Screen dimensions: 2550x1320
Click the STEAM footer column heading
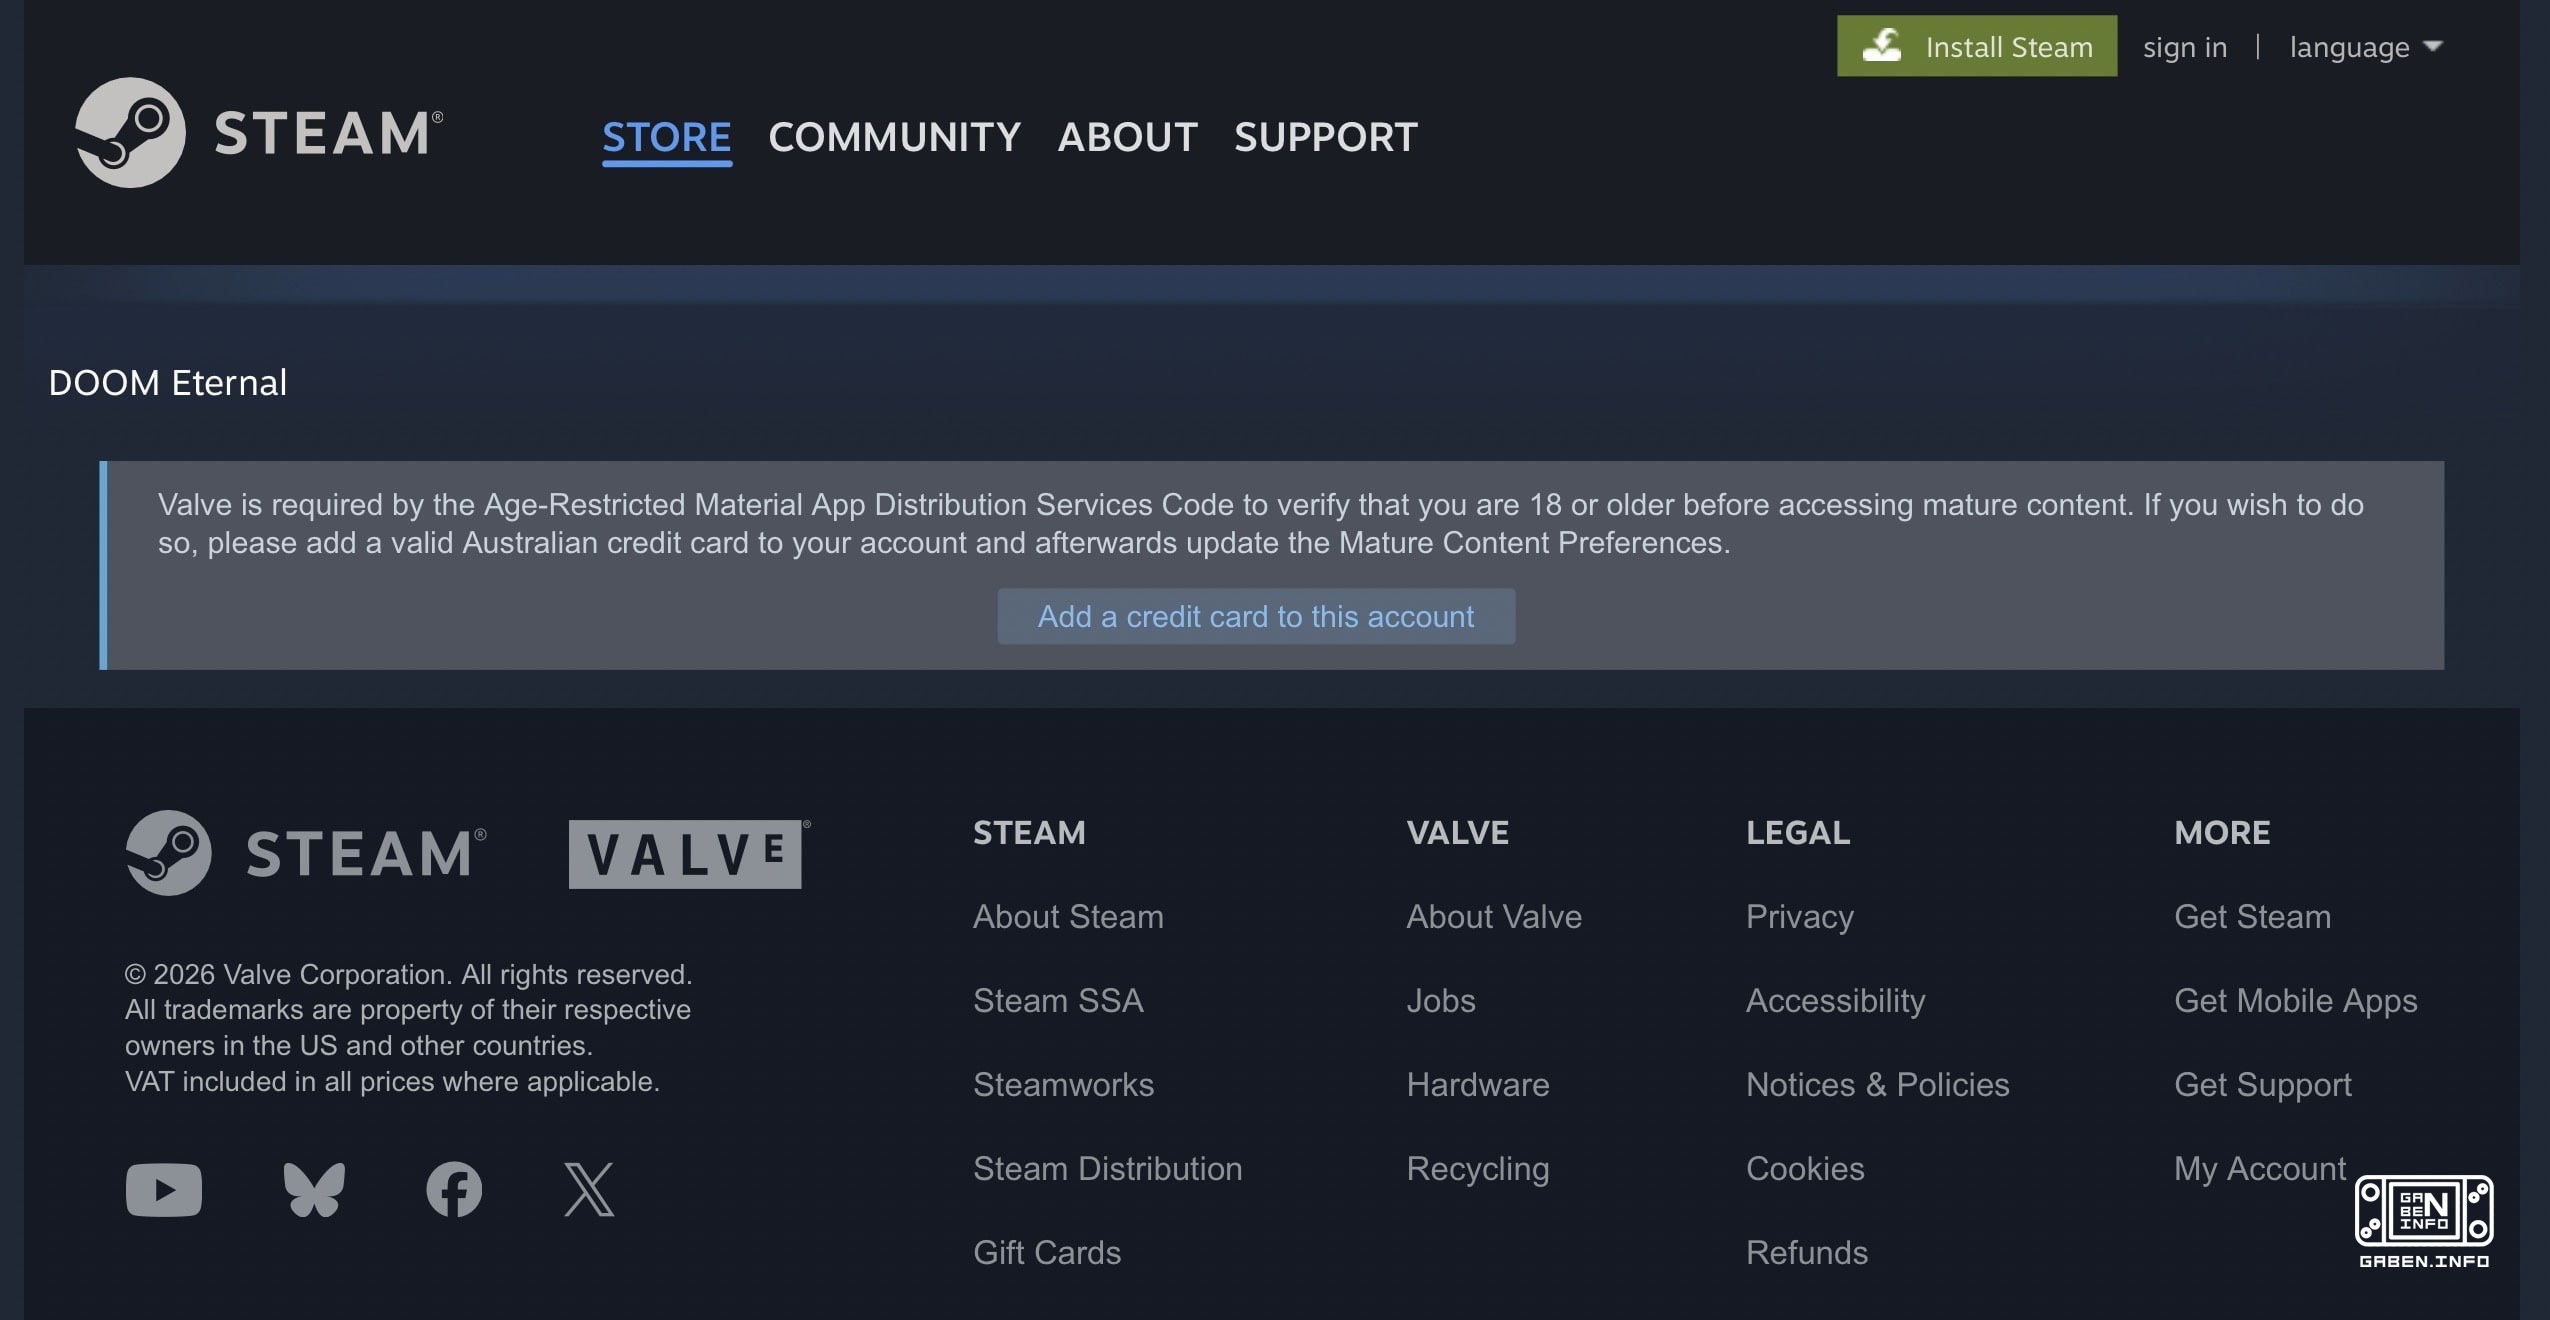1029,832
